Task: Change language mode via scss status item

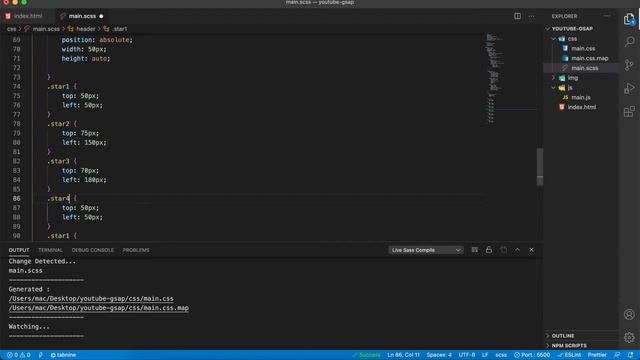Action: click(x=501, y=355)
